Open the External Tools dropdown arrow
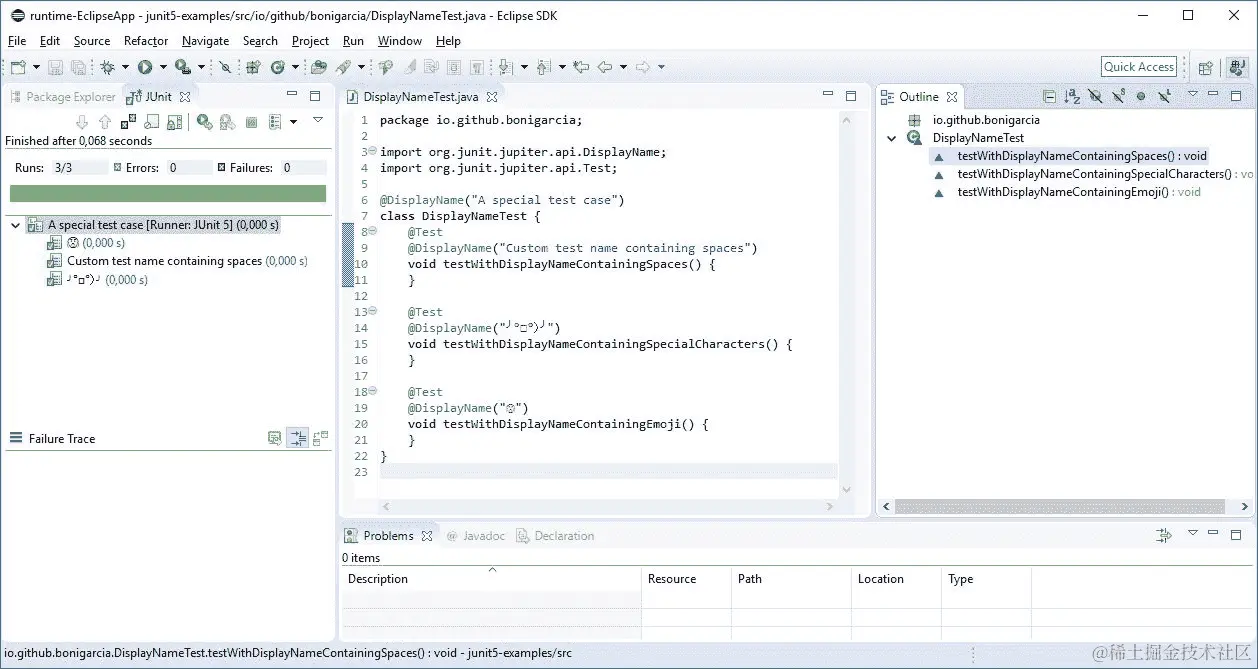Viewport: 1258px width, 669px height. point(201,67)
